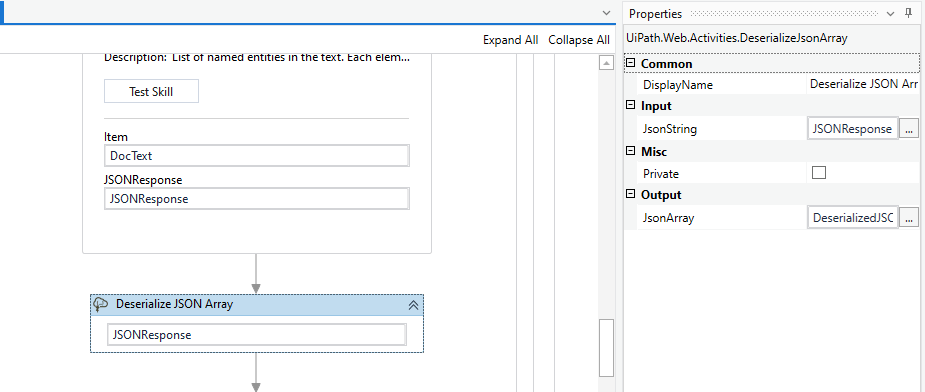Click the JsonString property value field

(852, 129)
